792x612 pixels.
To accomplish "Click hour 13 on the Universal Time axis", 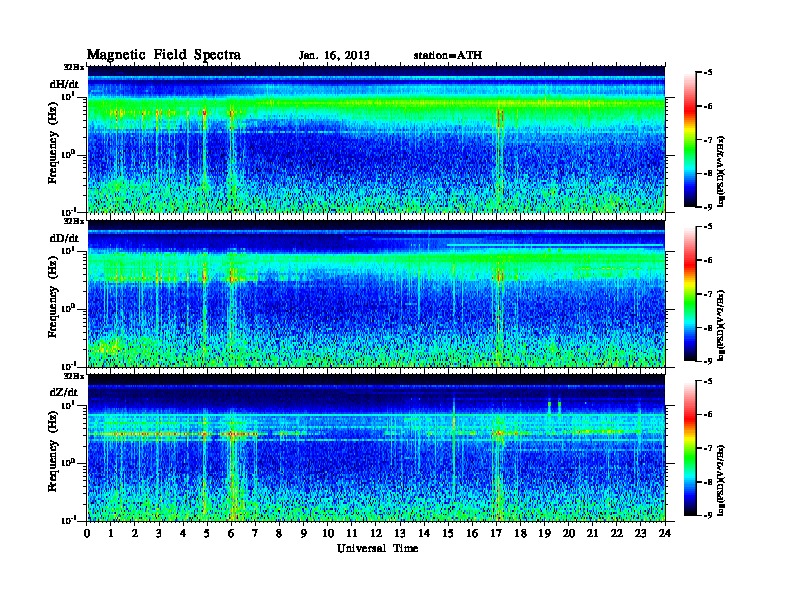I will [x=400, y=534].
